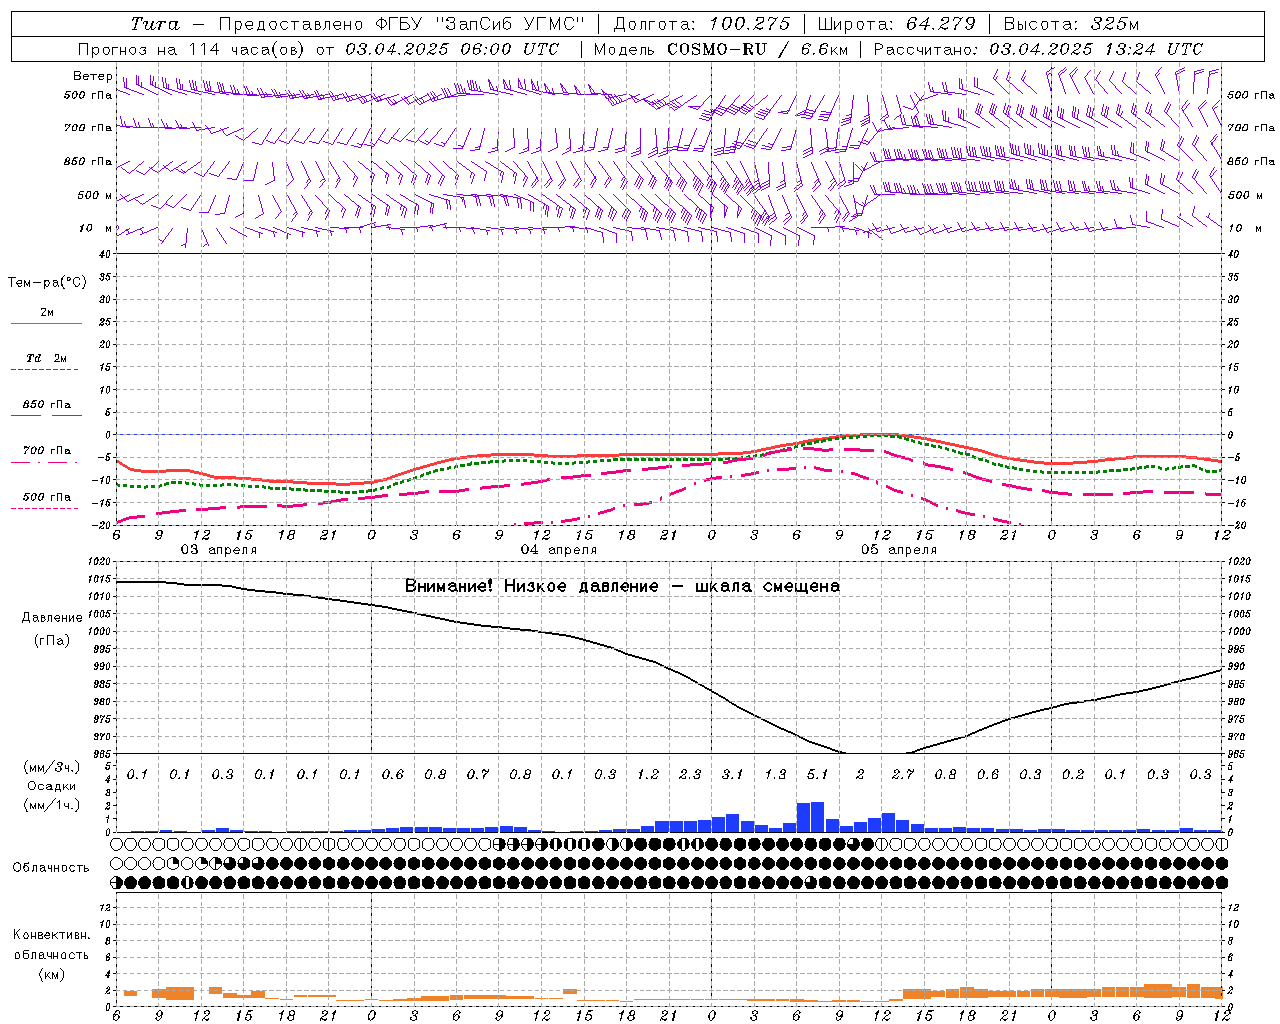1280x1024 pixels.
Task: Click the "Внимание! Низкое давление — шкала смещена" warning
Action: [x=622, y=586]
